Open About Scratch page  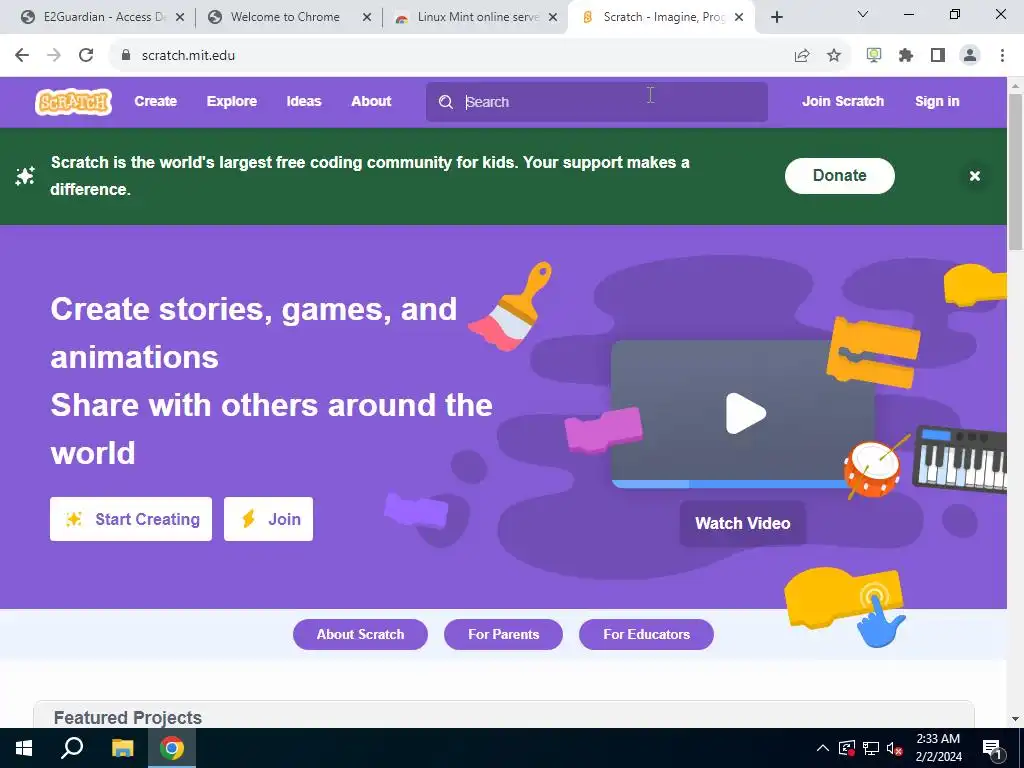click(x=360, y=634)
